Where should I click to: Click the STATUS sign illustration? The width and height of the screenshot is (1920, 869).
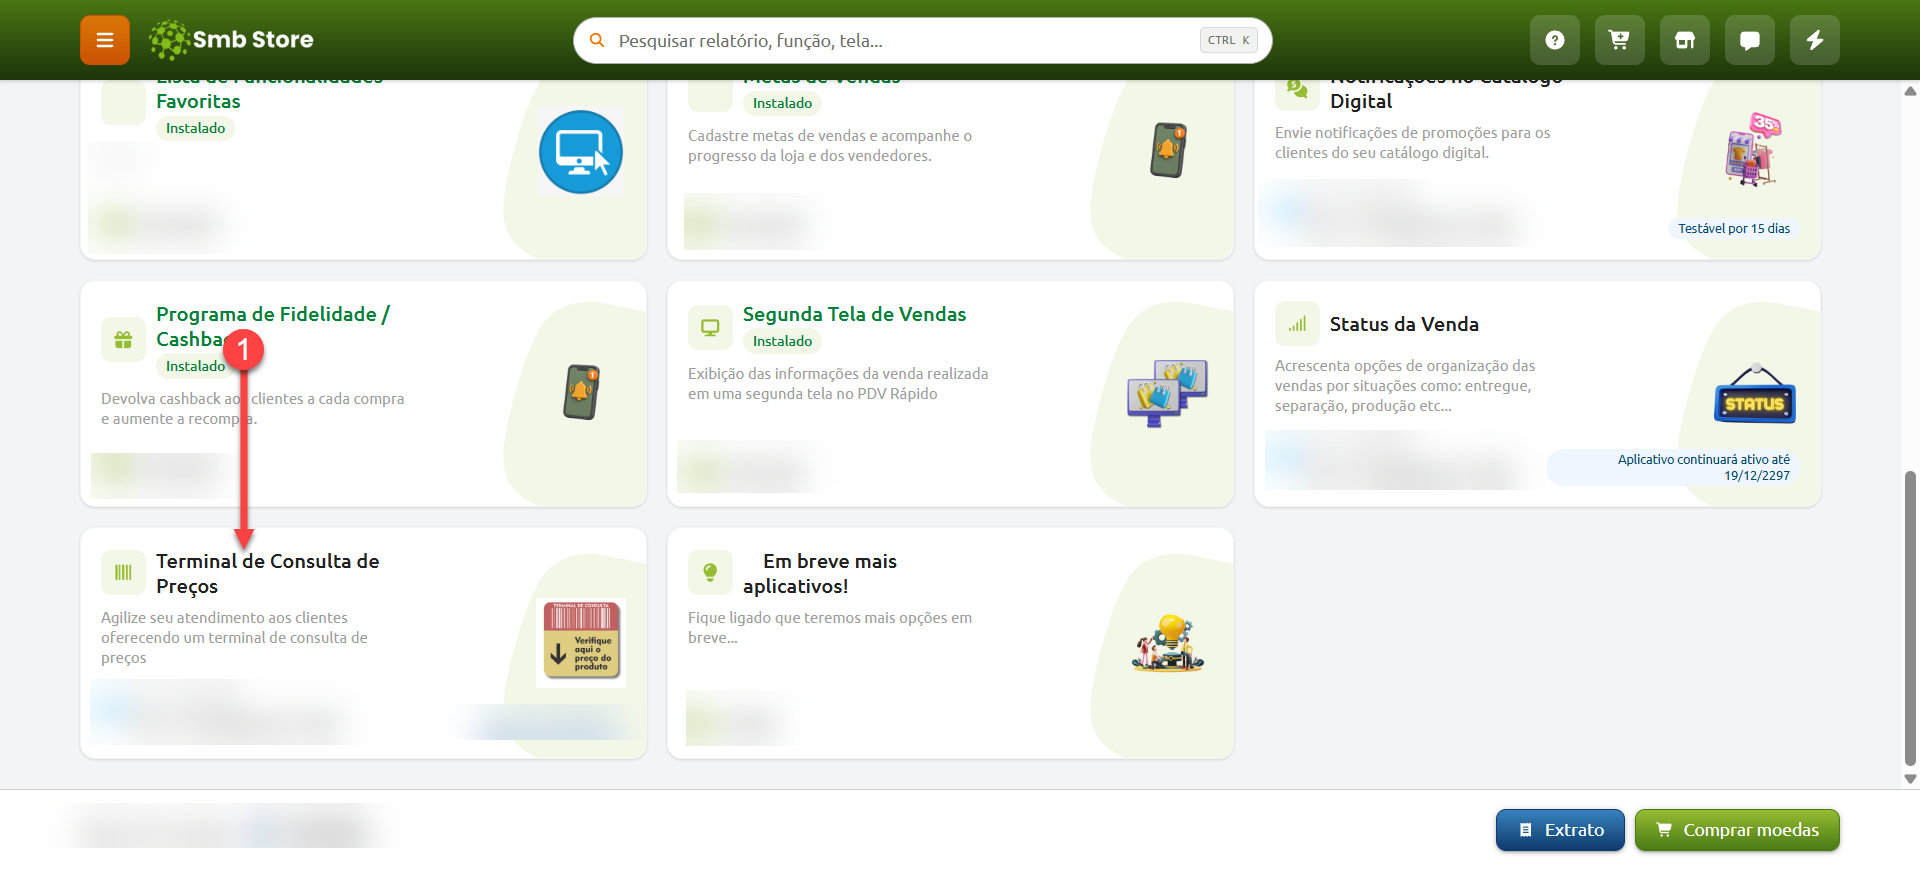pyautogui.click(x=1755, y=394)
